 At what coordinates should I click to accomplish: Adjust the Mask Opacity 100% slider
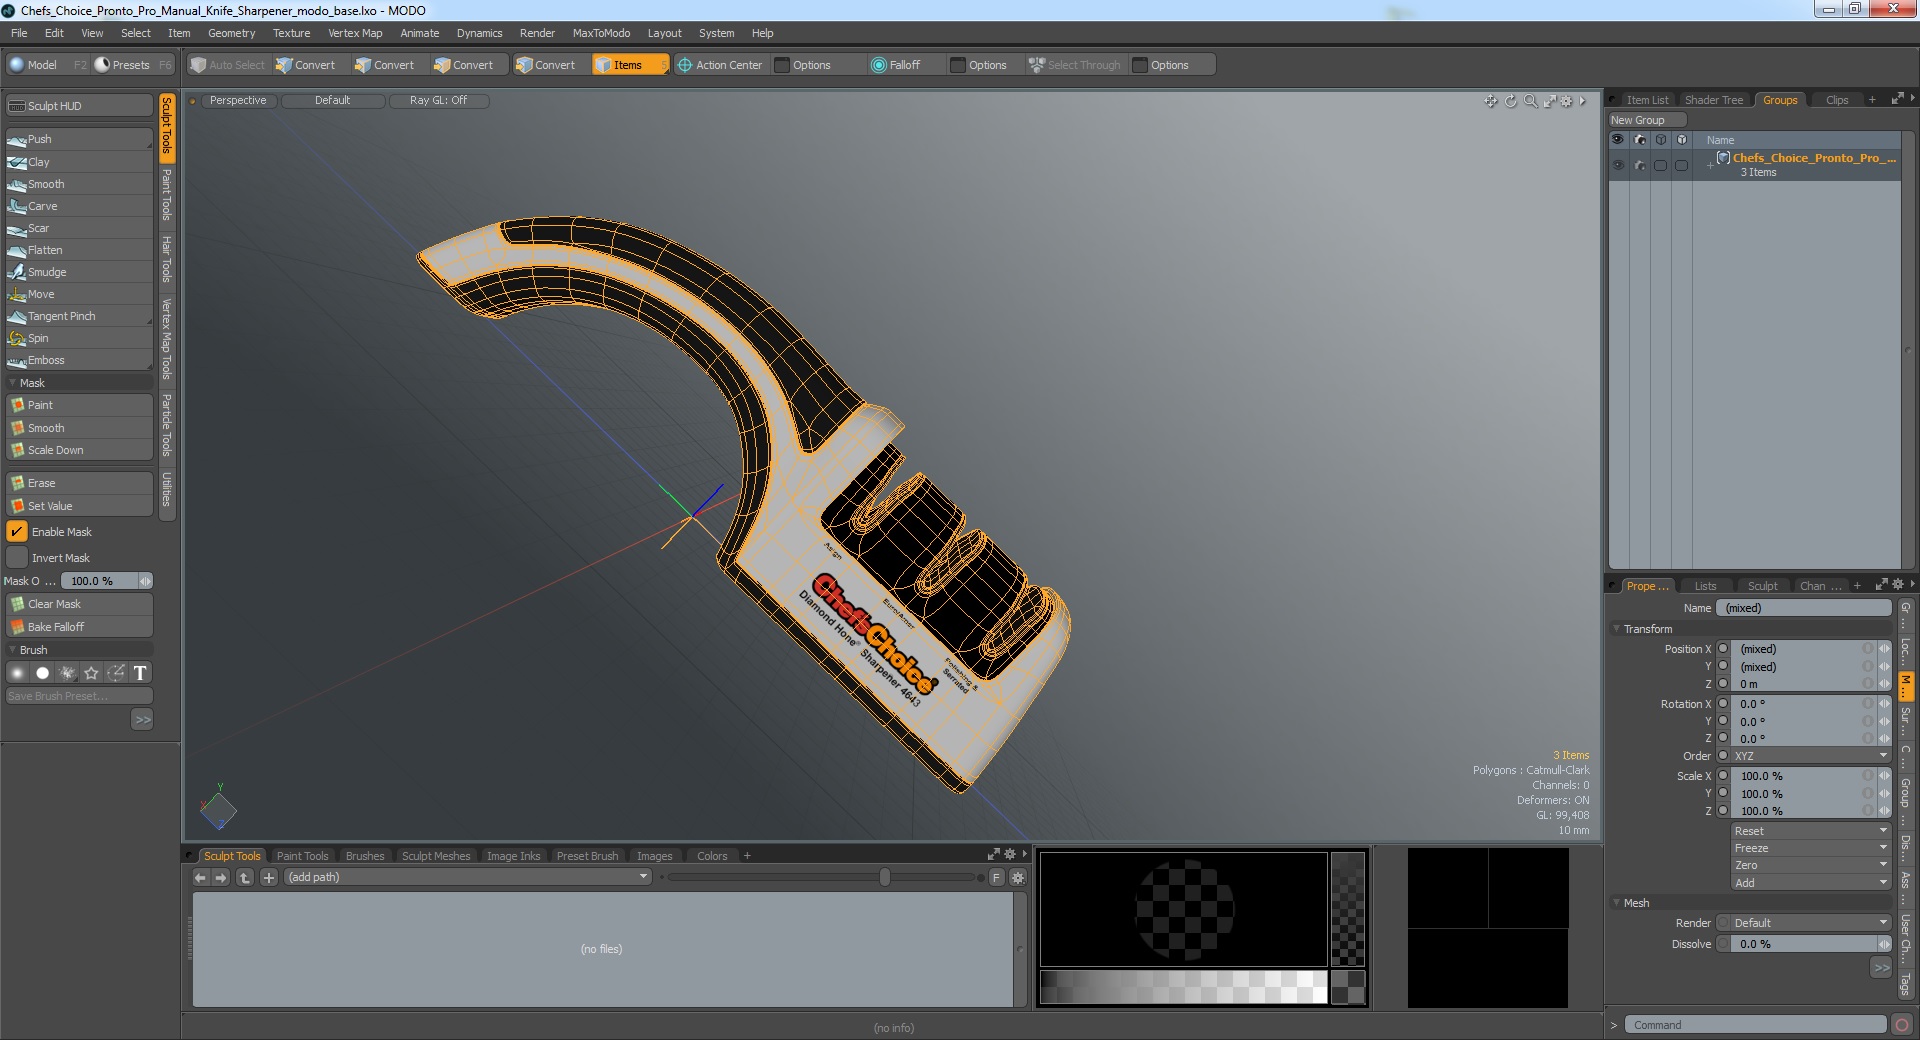coord(107,581)
